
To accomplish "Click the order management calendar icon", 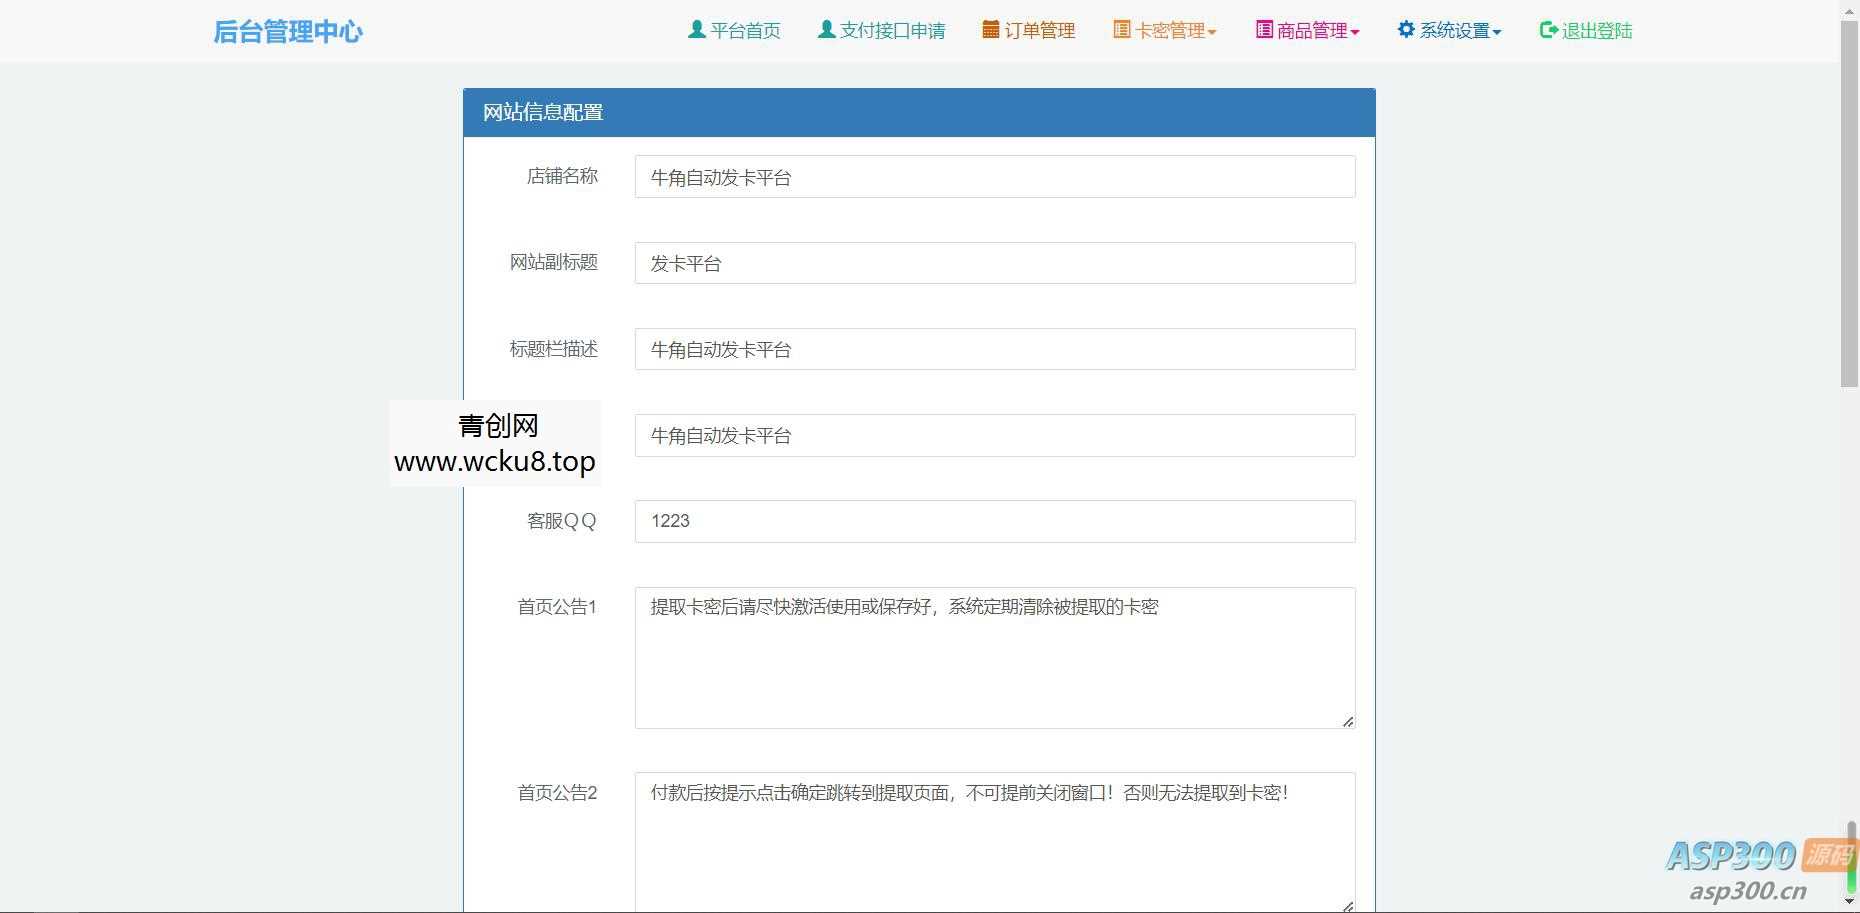I will click(x=989, y=29).
